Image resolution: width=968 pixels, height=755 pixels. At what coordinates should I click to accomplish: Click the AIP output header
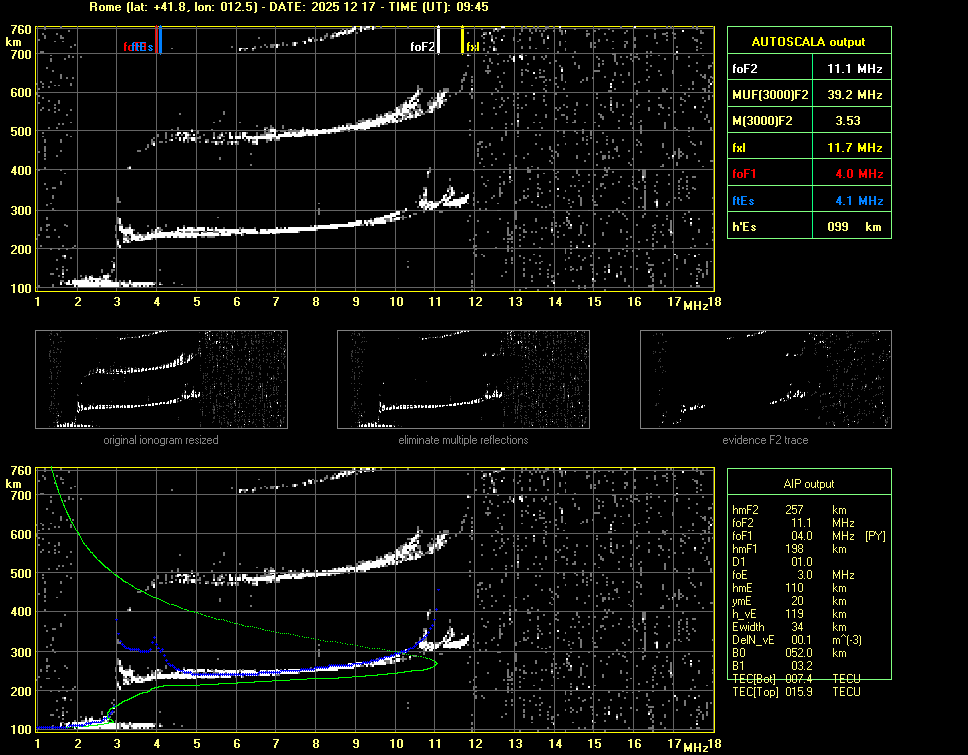(x=808, y=484)
